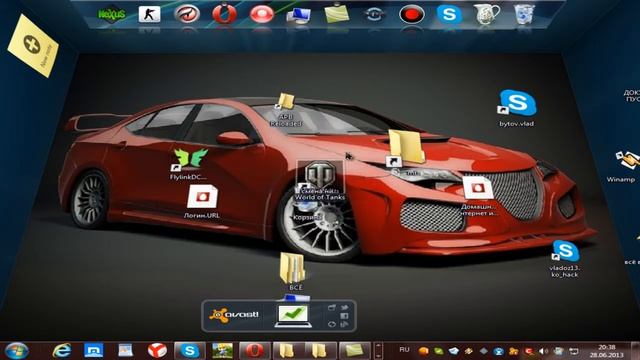
Task: Open the green sticky note in dock
Action: [x=337, y=13]
